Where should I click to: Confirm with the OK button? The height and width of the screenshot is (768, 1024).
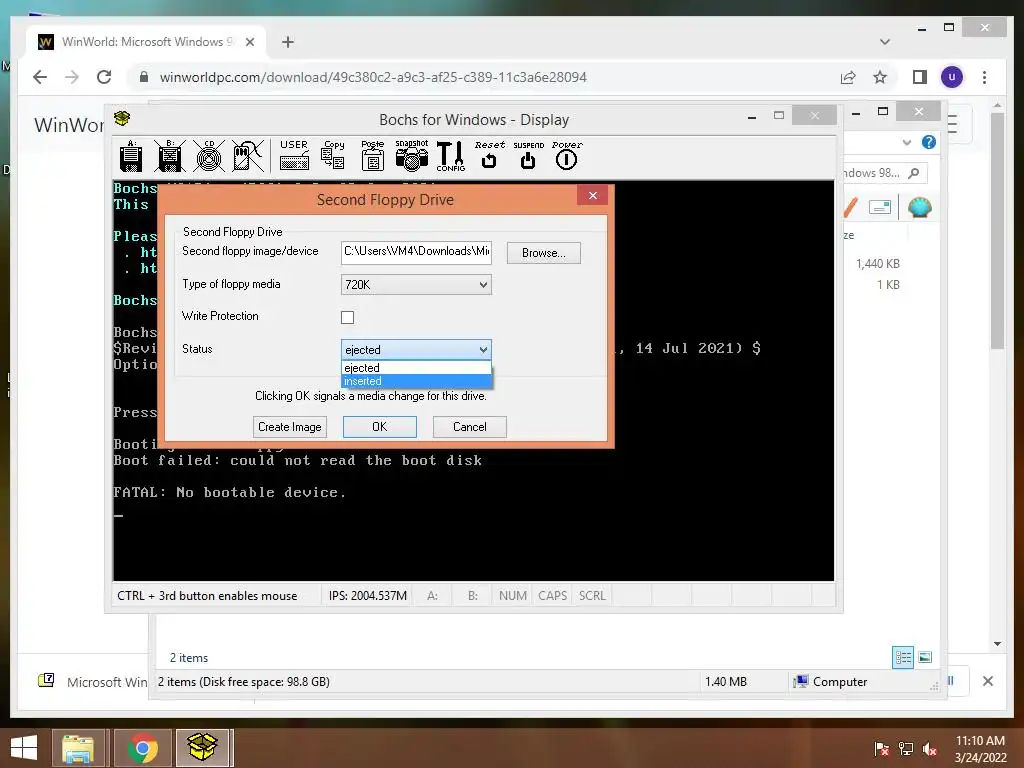point(379,427)
